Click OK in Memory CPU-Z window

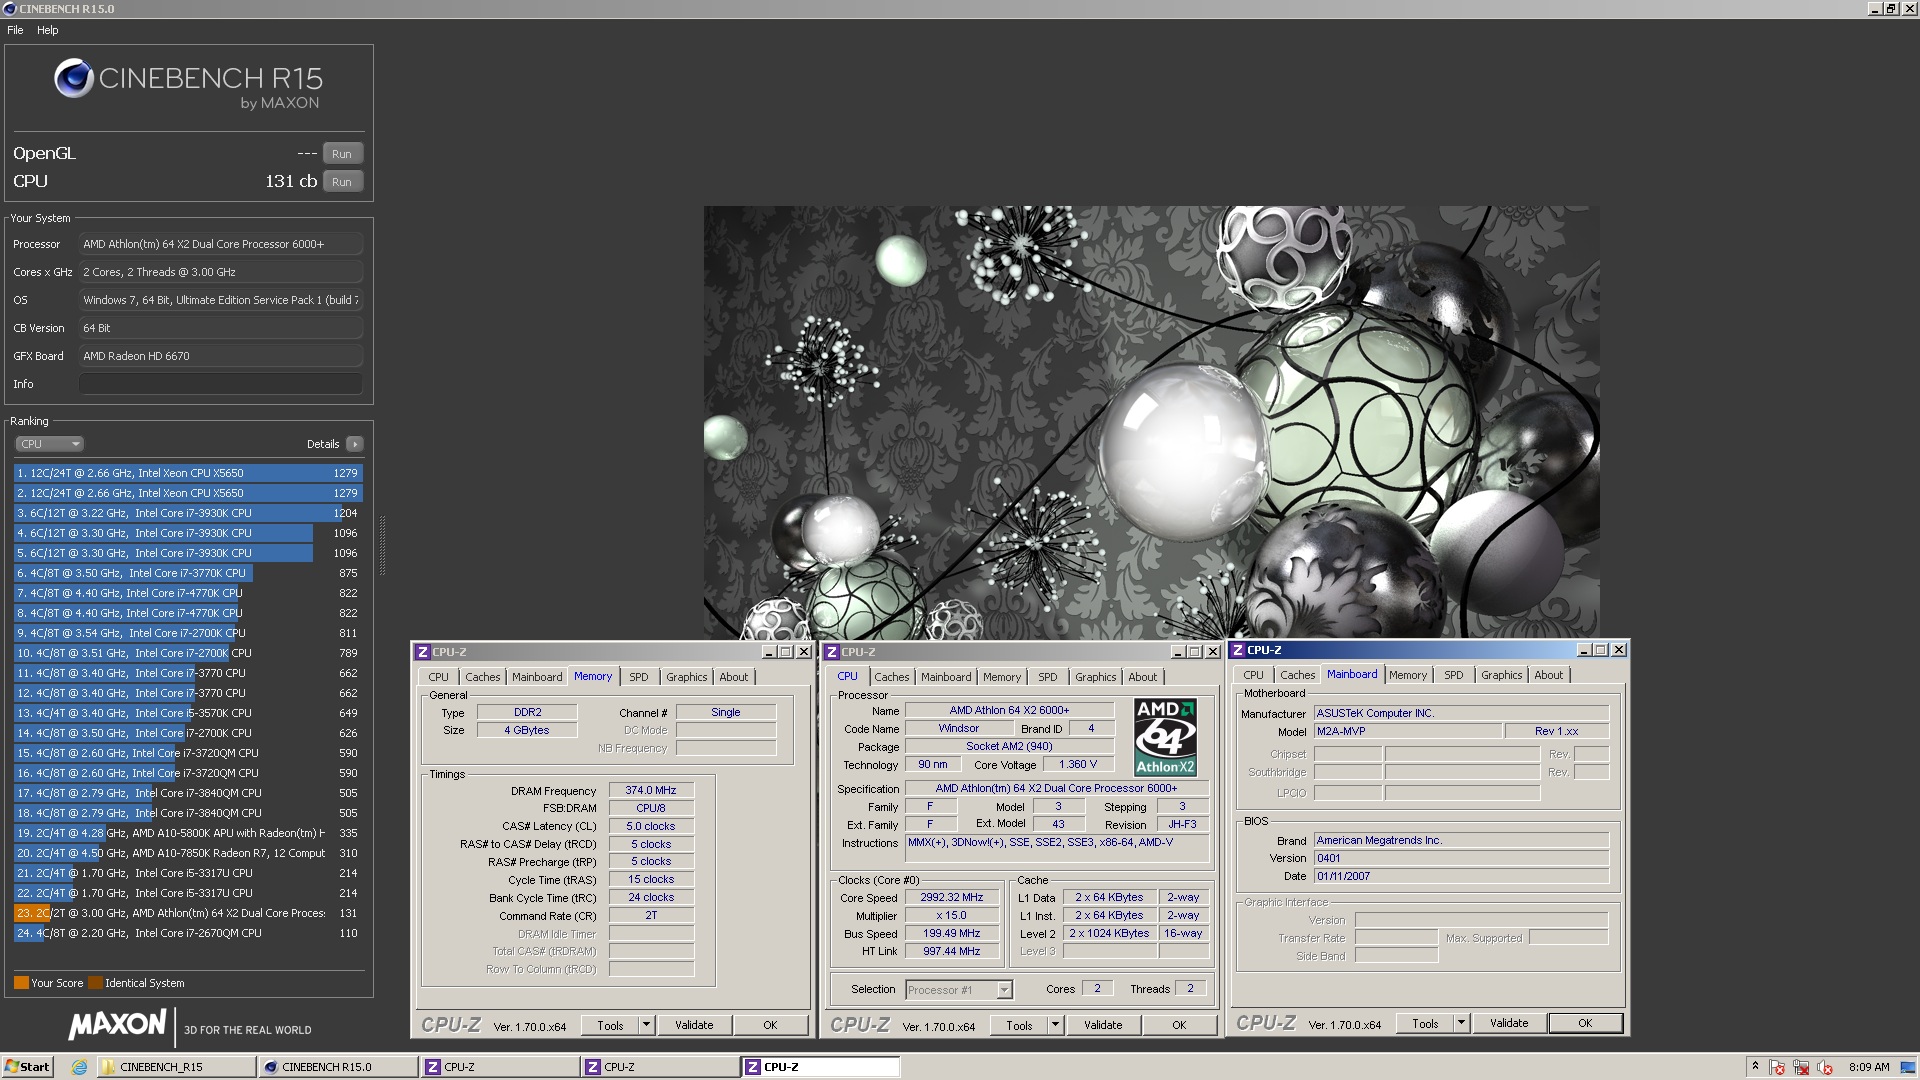[x=770, y=1025]
